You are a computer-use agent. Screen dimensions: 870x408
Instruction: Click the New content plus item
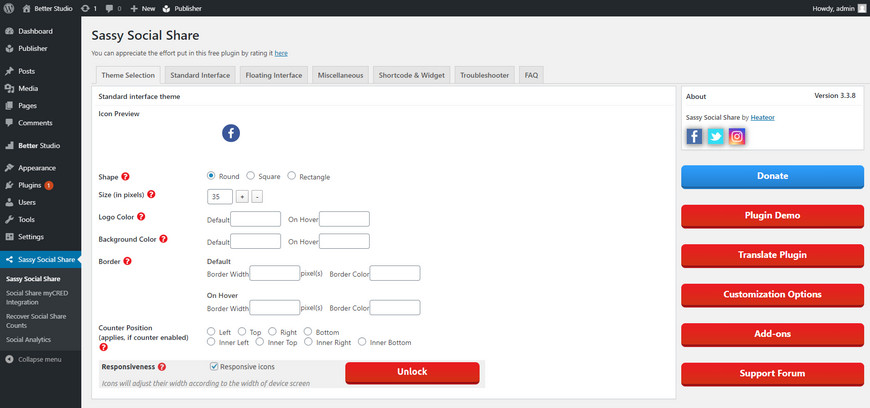pyautogui.click(x=143, y=8)
